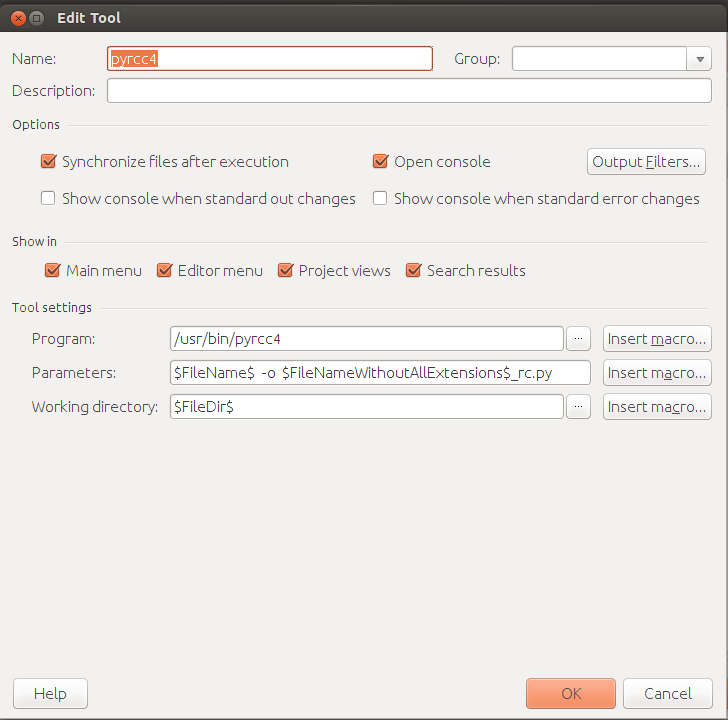Screen dimensions: 728x720
Task: Close the Edit Tool dialog window
Action: tap(15, 17)
